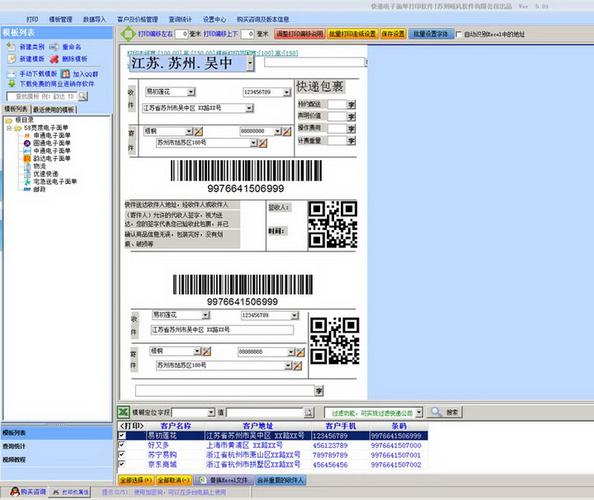Click the 加入QQ群 group icon
594x500 pixels.
[x=66, y=74]
